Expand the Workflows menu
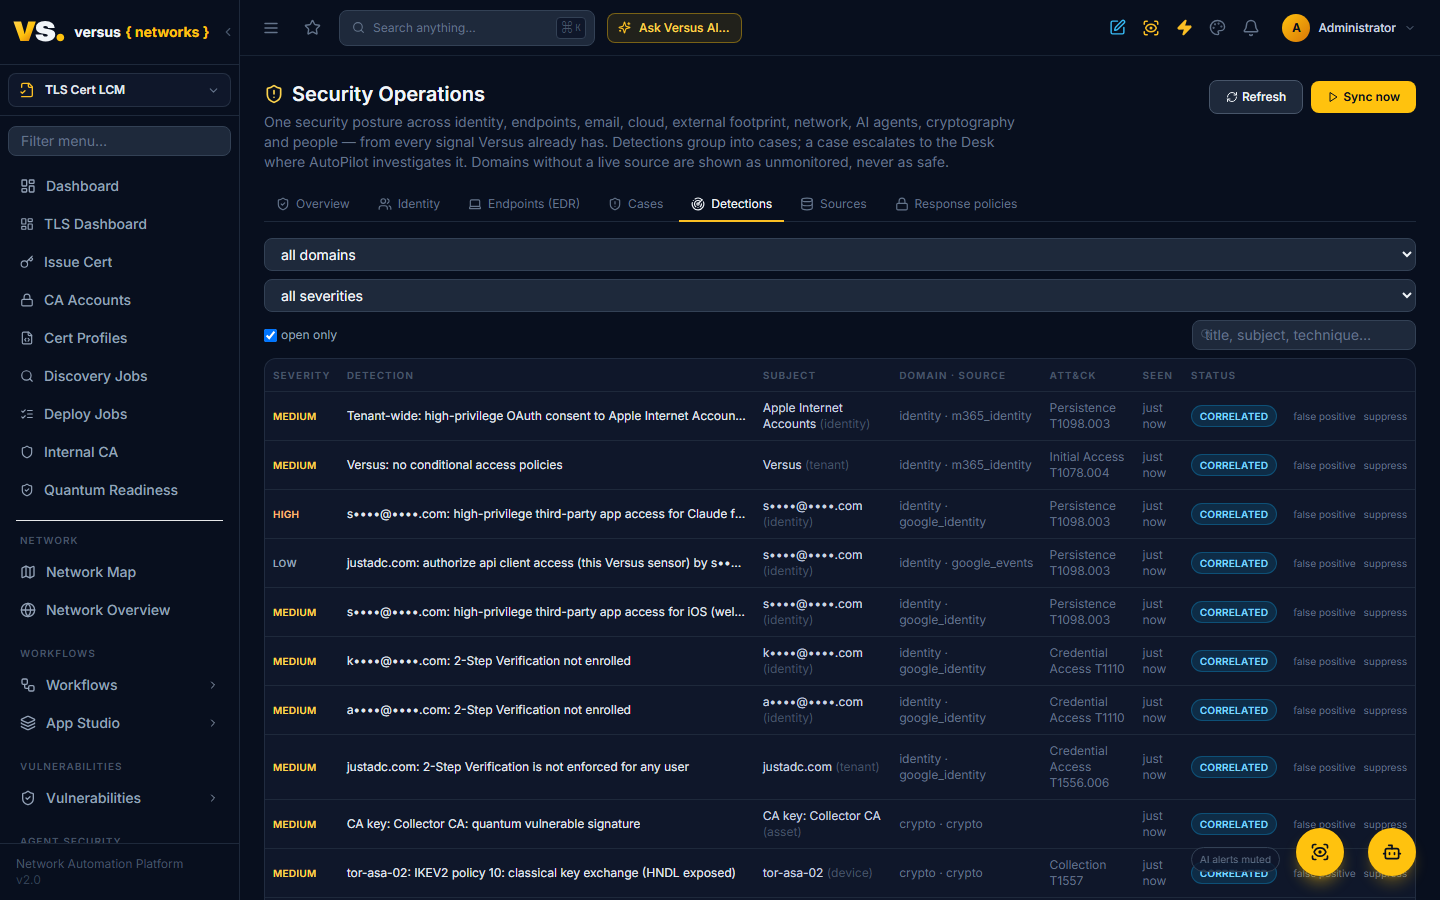 pyautogui.click(x=119, y=685)
